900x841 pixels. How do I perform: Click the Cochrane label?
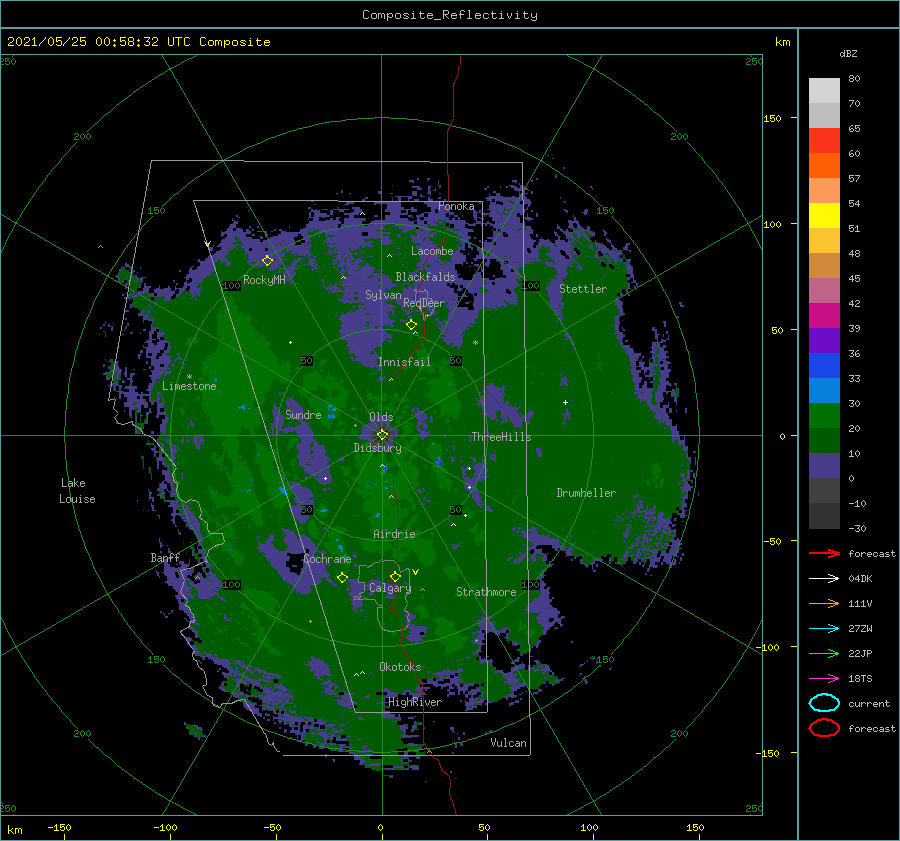tap(327, 559)
